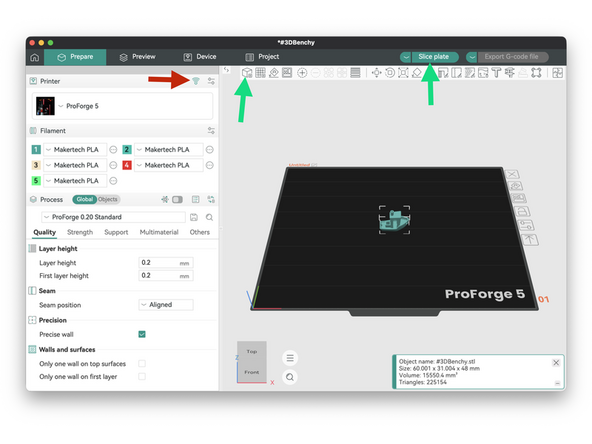Open printer settings sliders icon
This screenshot has width=592, height=444.
coord(211,81)
